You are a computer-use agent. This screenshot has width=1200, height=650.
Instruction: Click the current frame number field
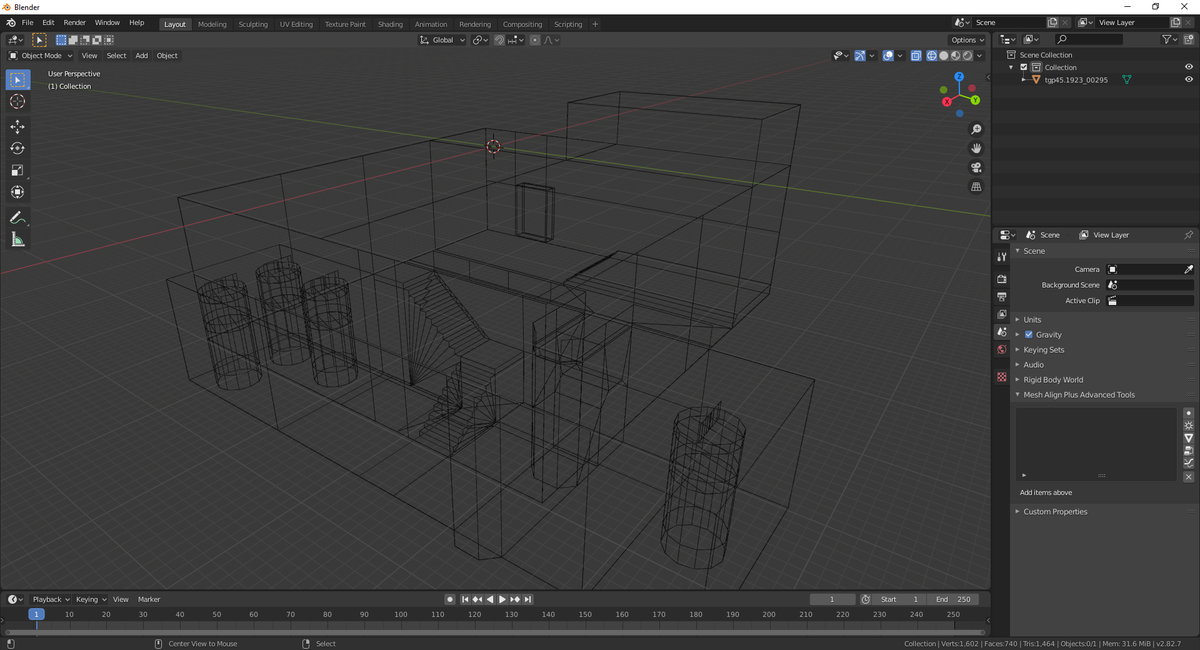click(x=833, y=599)
